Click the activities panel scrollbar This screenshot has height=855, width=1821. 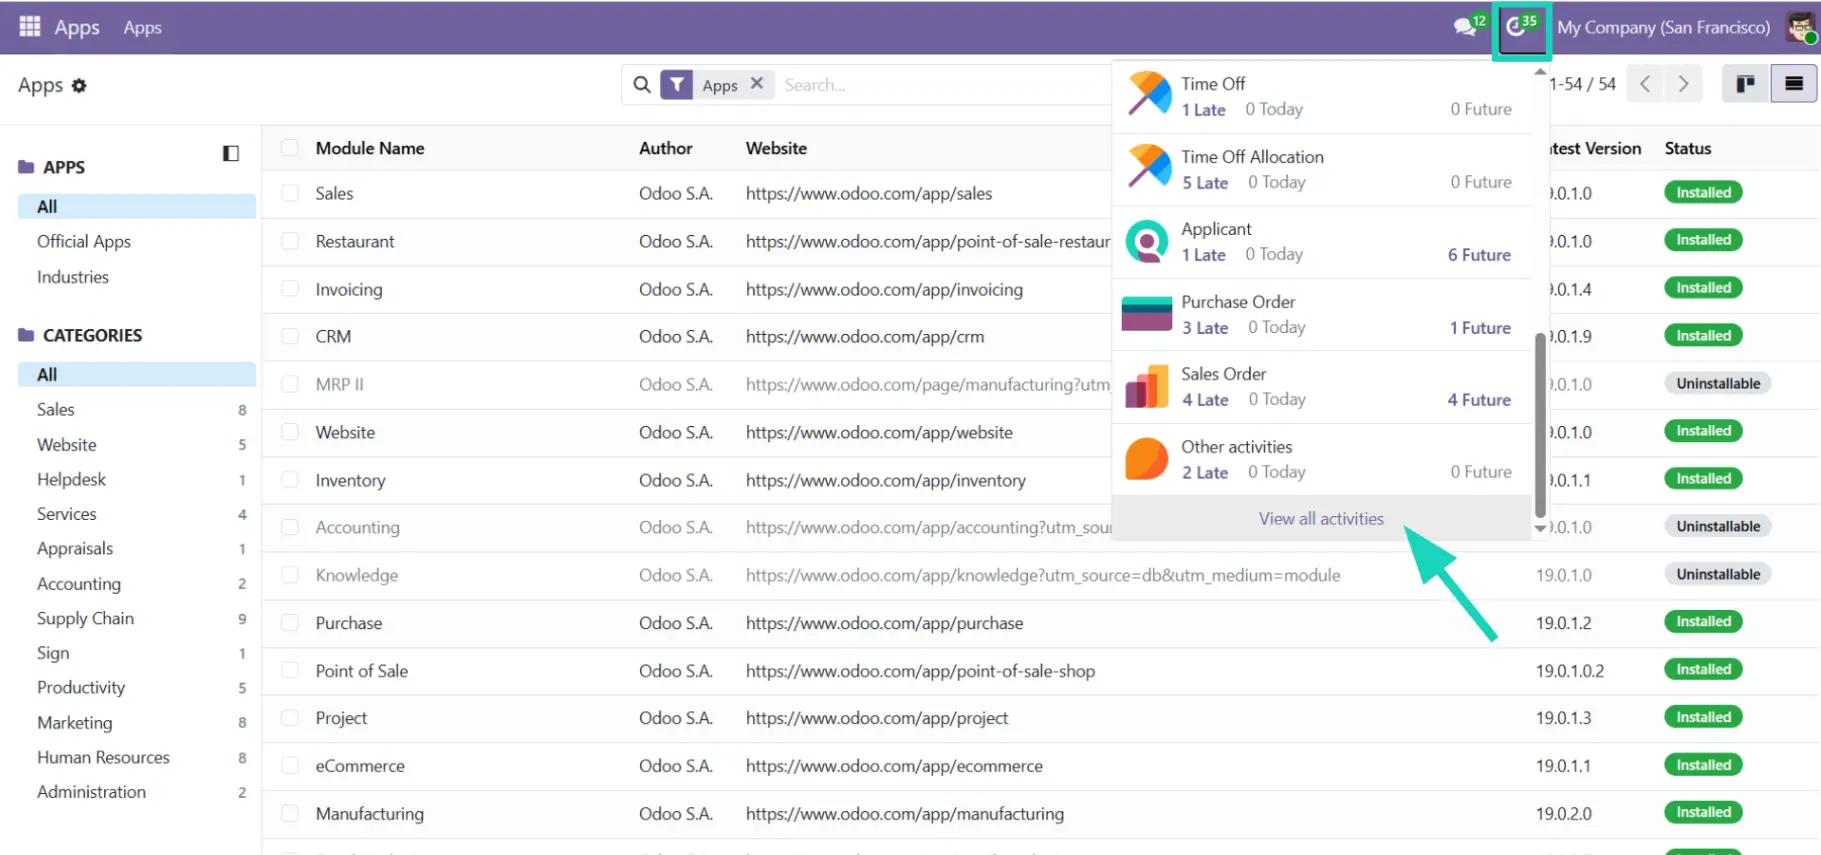1540,420
